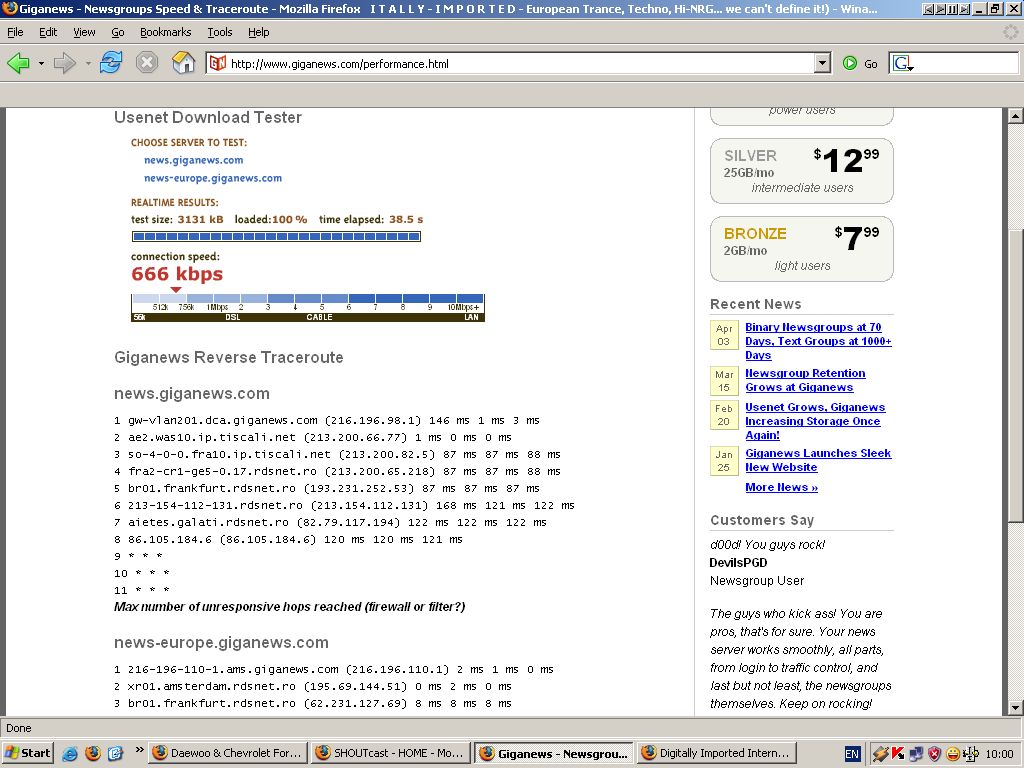The height and width of the screenshot is (768, 1024).
Task: Reload the current page
Action: coord(110,63)
